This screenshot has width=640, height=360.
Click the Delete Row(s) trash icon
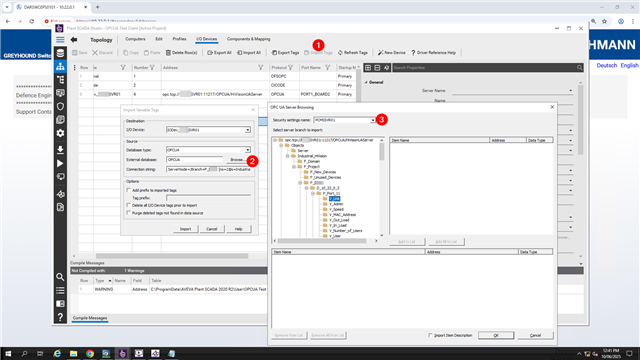[168, 53]
